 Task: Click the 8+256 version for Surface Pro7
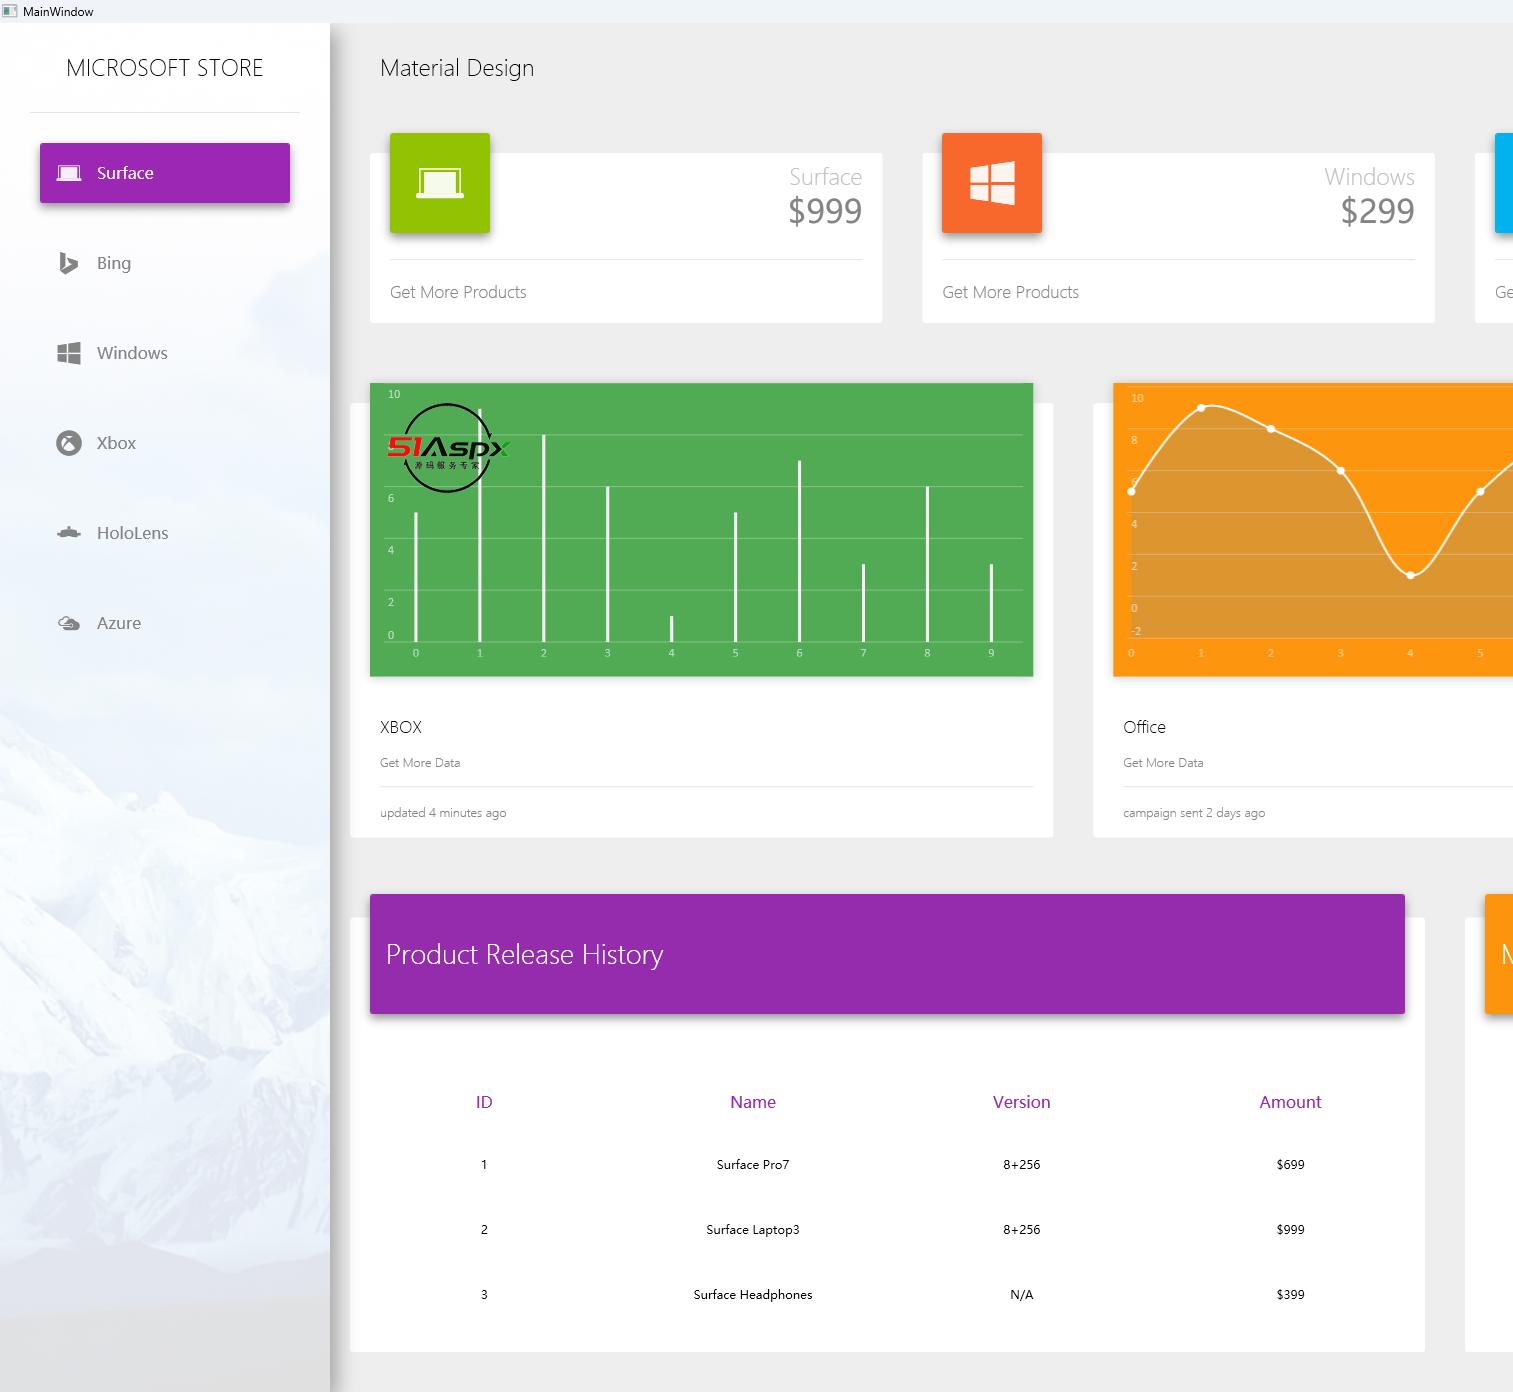coord(1021,1165)
